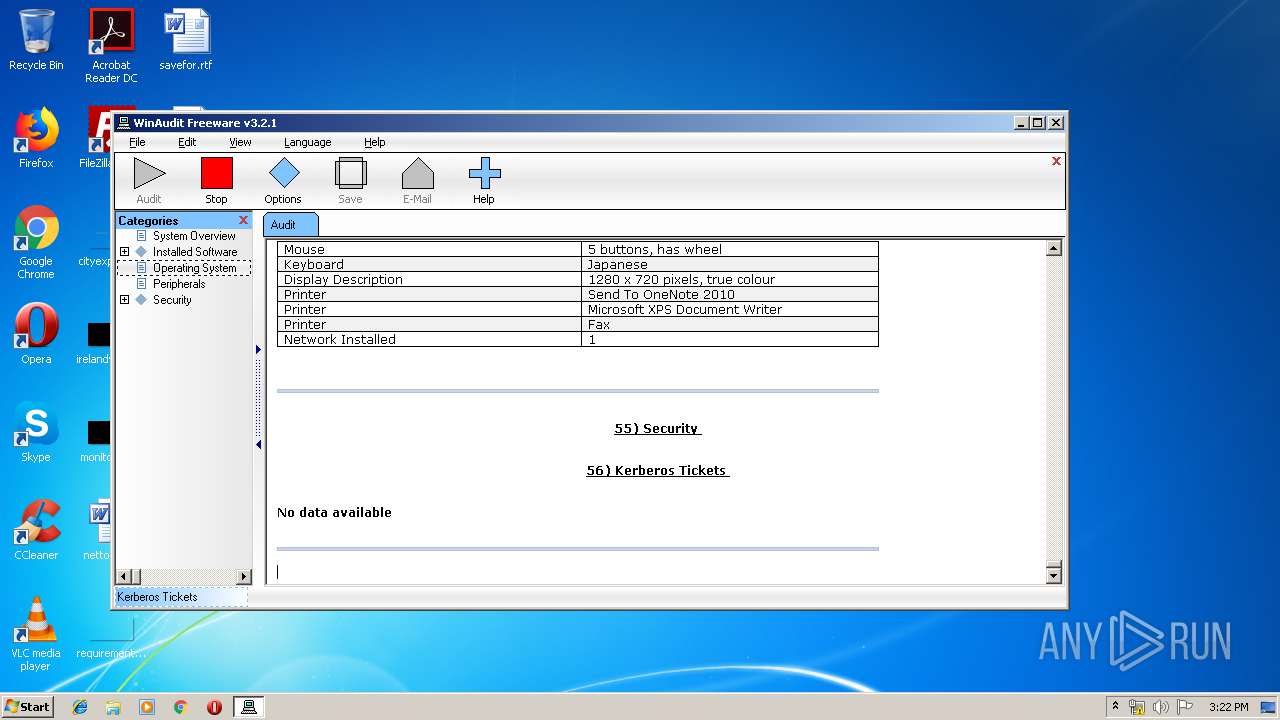
Task: Click the Audit play toolbar icon
Action: [149, 180]
